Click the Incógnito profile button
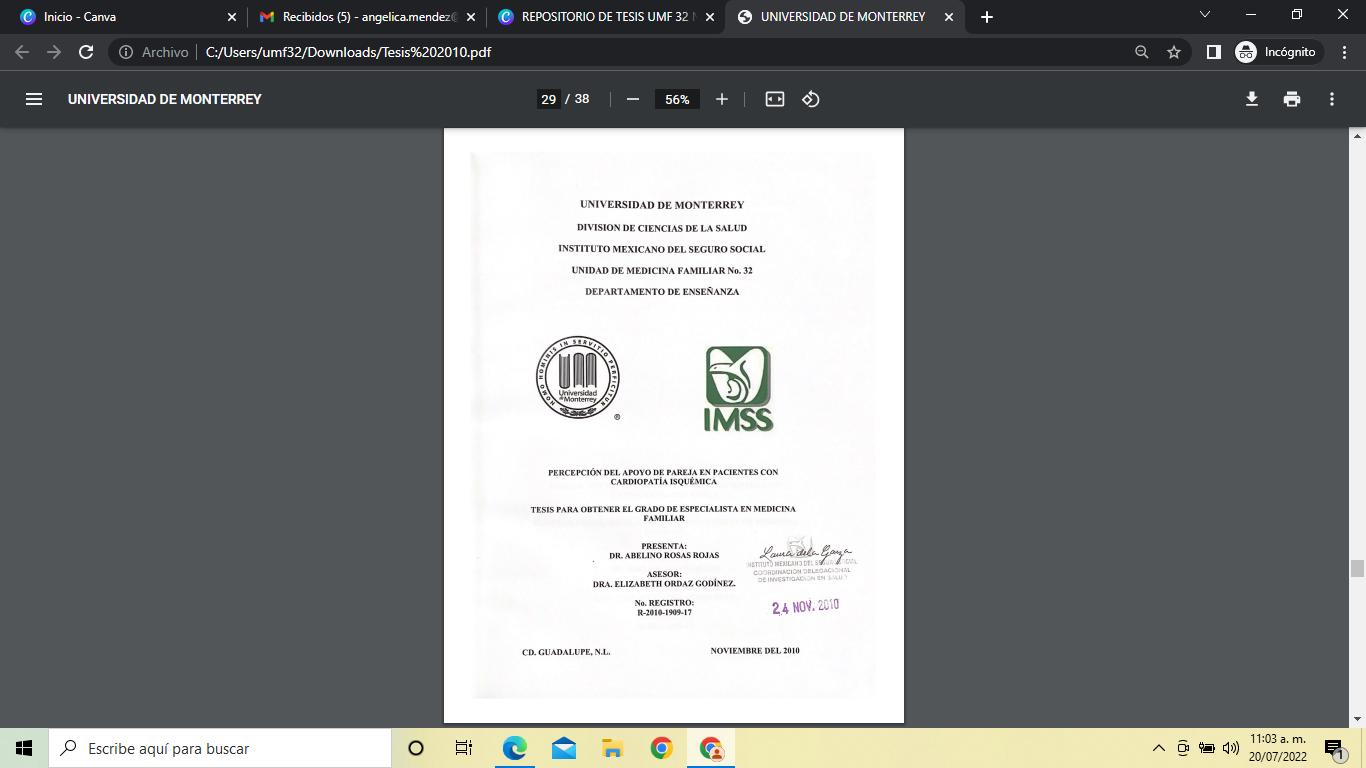Screen dimensions: 1366x768 [x=1276, y=52]
